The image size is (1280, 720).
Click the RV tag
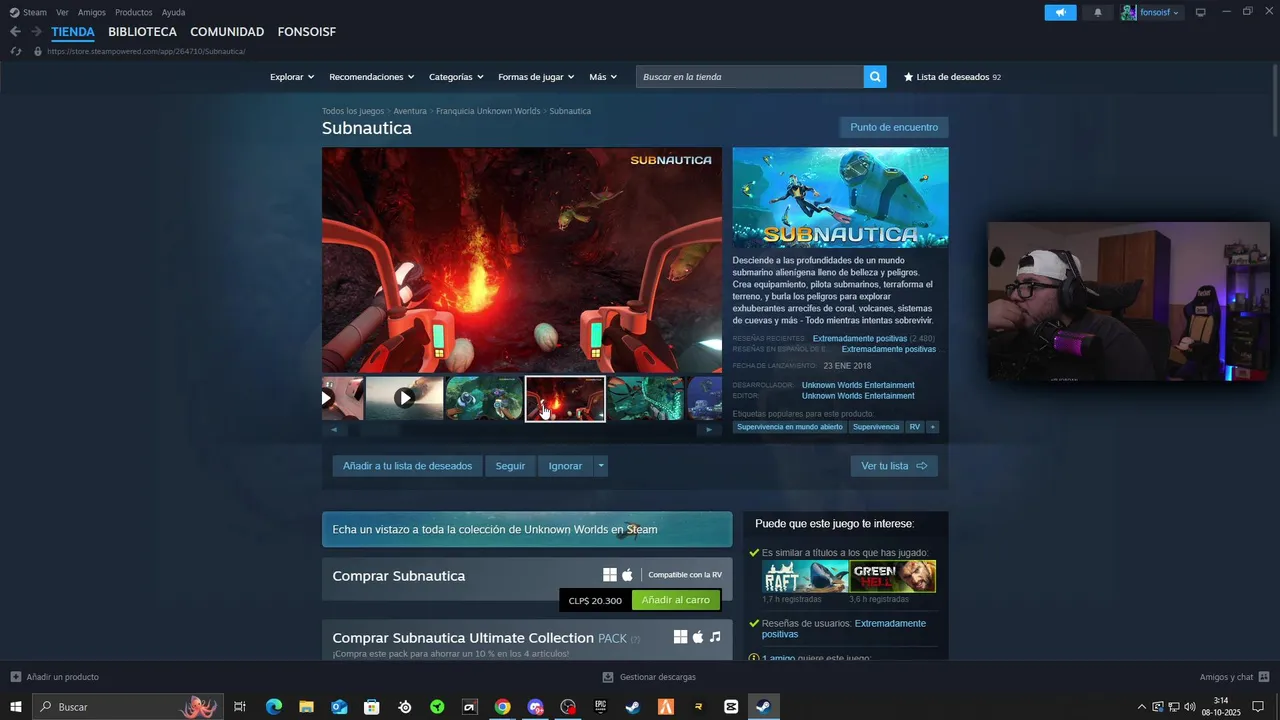[915, 427]
